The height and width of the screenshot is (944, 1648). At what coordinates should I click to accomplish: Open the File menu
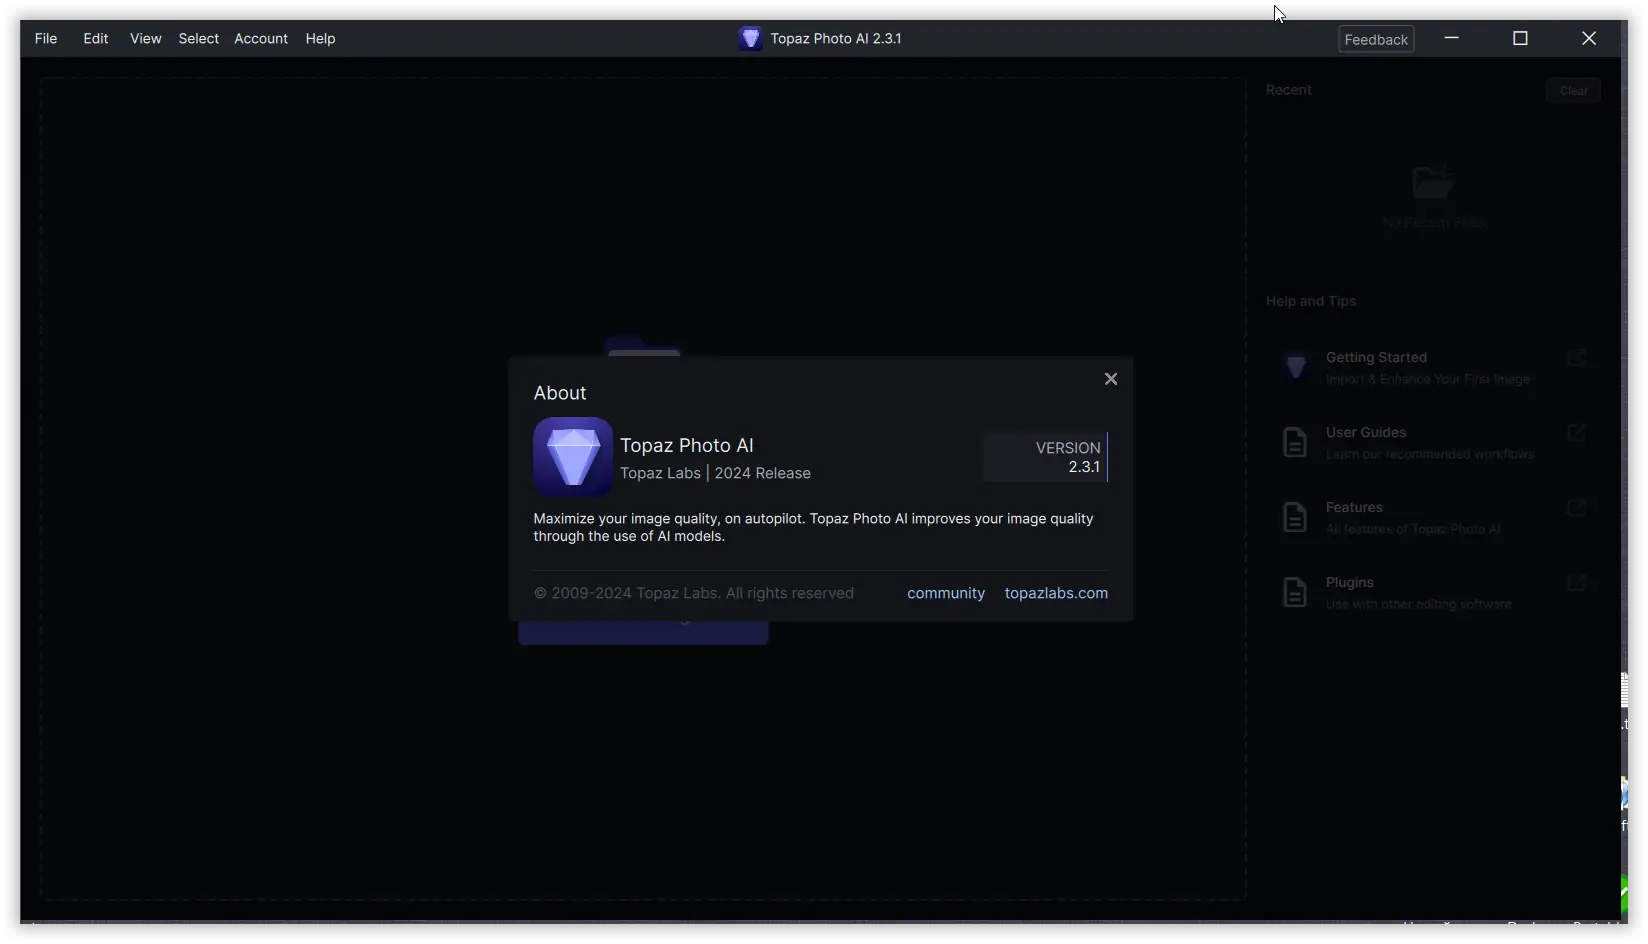[x=46, y=39]
